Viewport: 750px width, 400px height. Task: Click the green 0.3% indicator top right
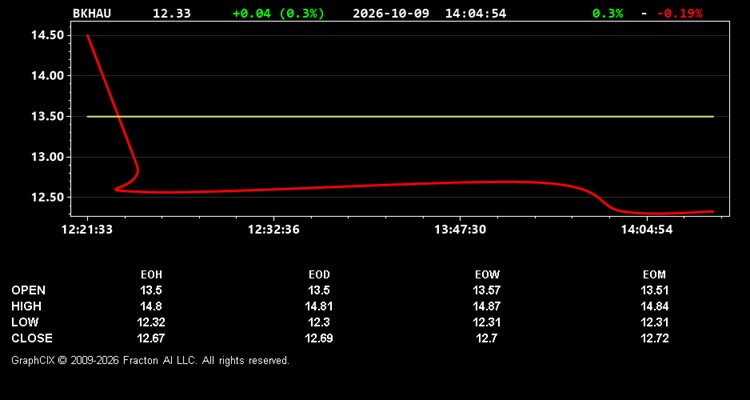coord(607,13)
